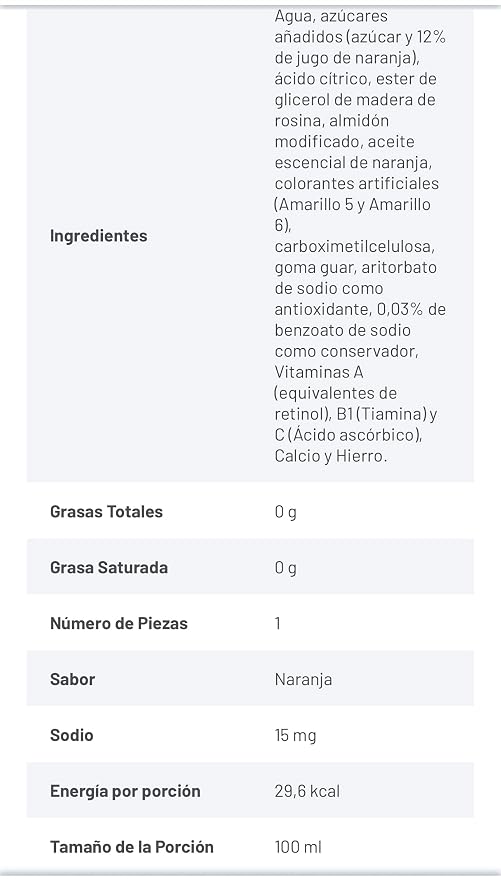Click the Sabor row label
Screen dimensions: 501x879
72,679
